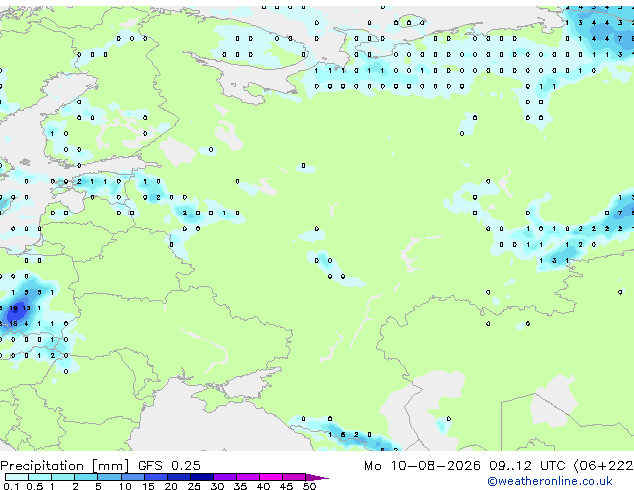The image size is (634, 490).
Task: Click the '19' precipitation value on map
Action: tap(13, 308)
